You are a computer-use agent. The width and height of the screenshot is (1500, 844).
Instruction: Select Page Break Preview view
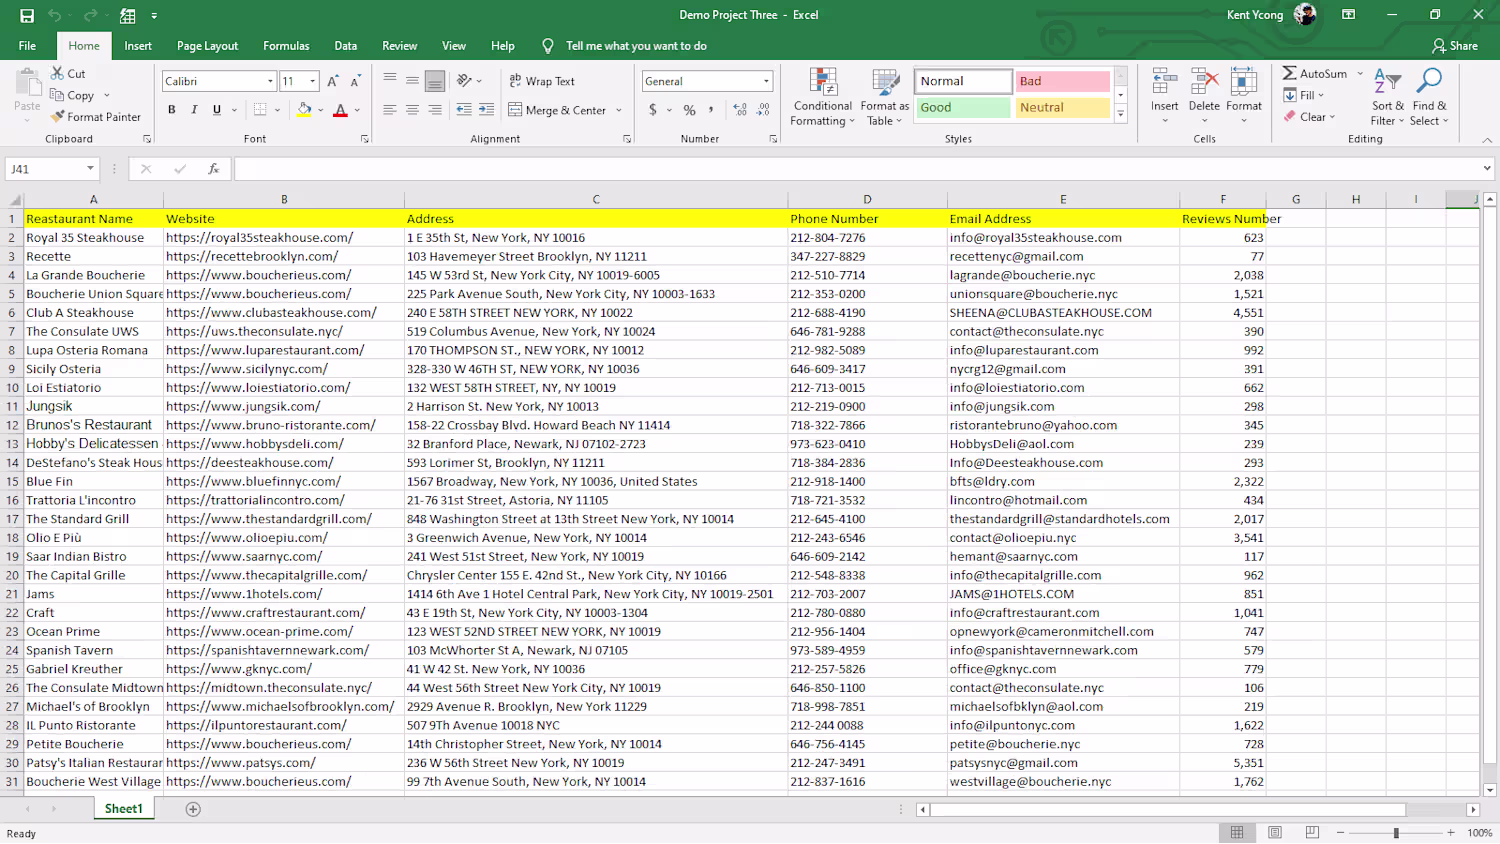[x=1312, y=832]
